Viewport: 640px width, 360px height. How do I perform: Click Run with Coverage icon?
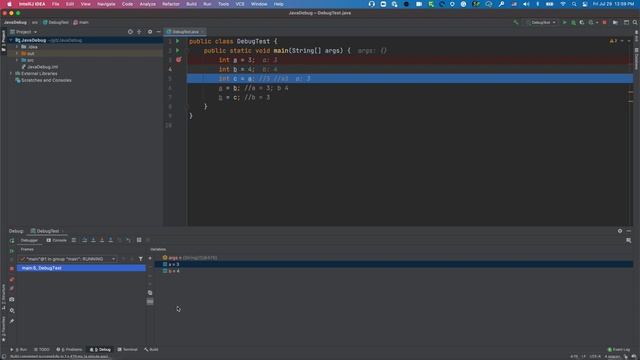pos(582,22)
